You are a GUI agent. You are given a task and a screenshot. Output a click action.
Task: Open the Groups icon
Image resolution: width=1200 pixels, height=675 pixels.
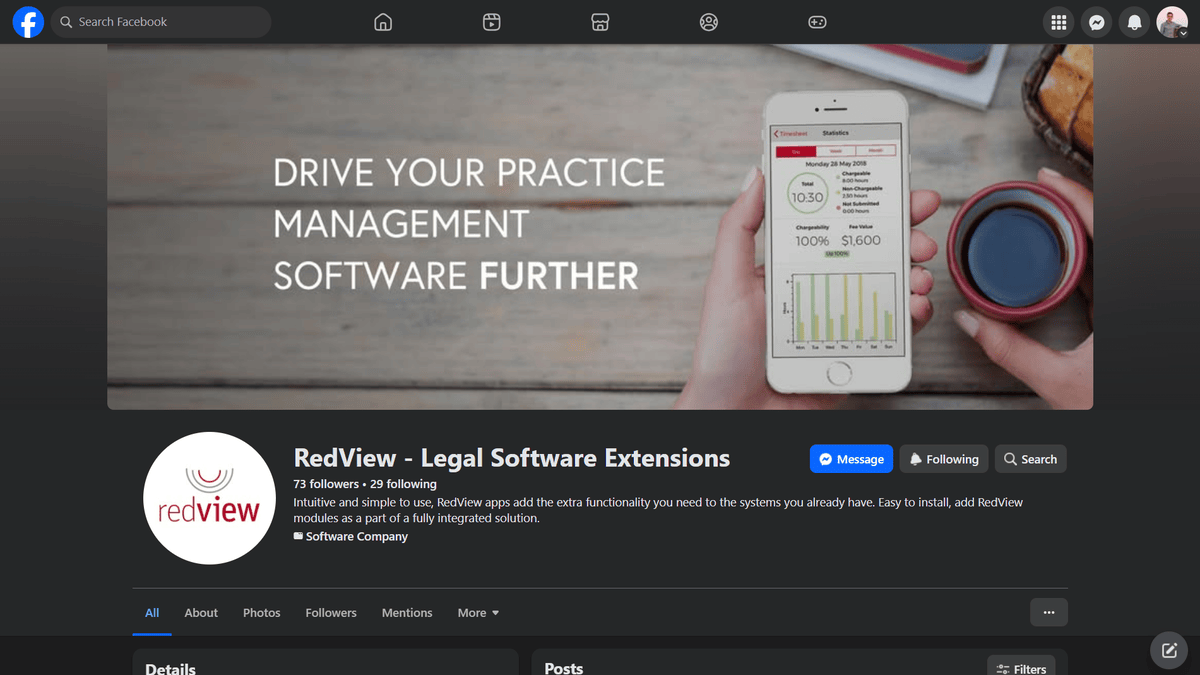click(x=709, y=22)
